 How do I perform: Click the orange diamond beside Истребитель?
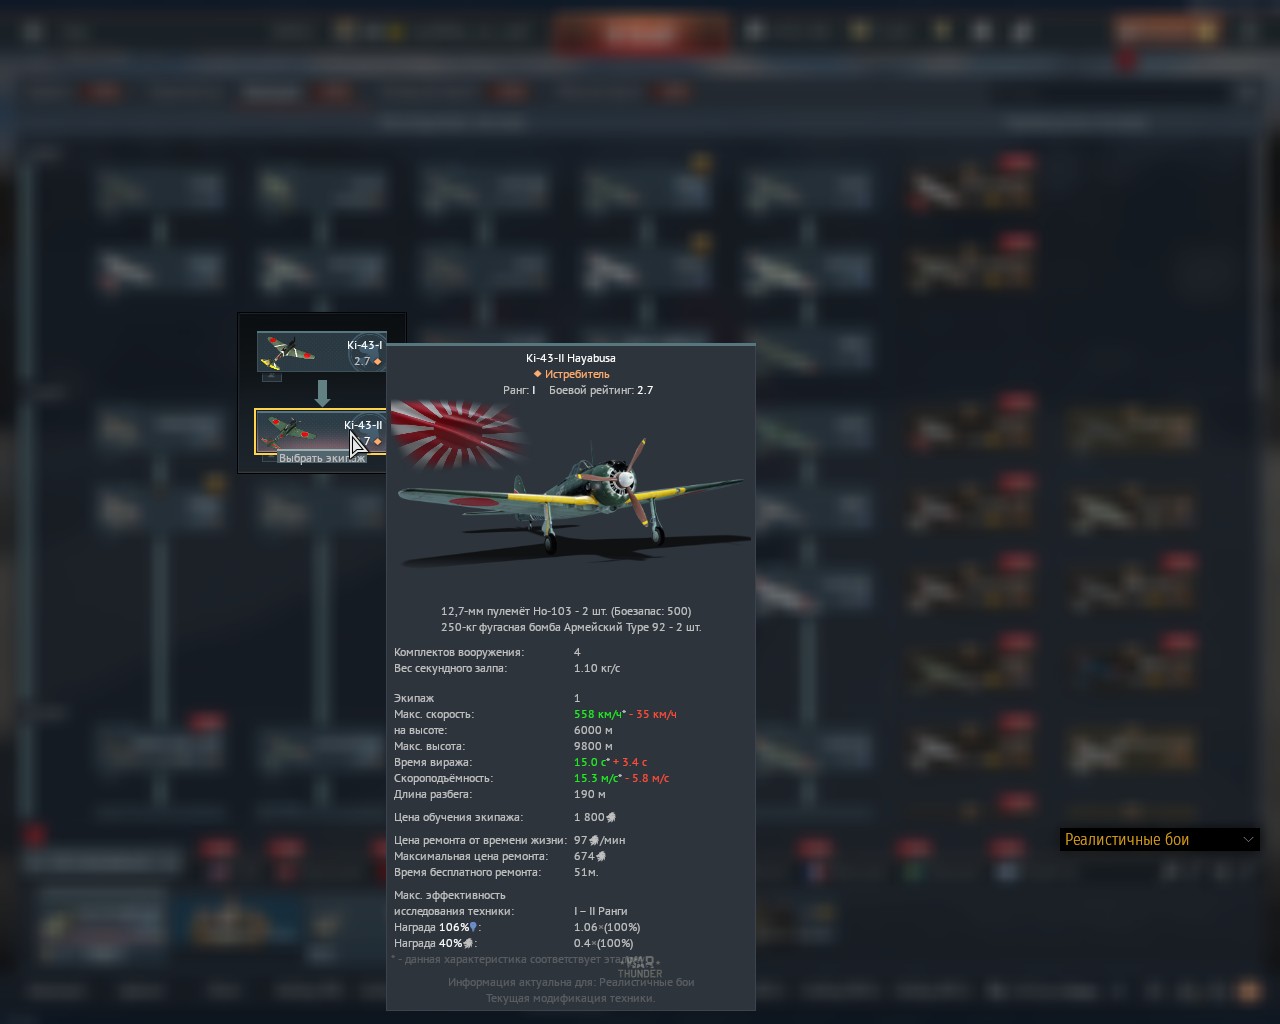[x=537, y=374]
